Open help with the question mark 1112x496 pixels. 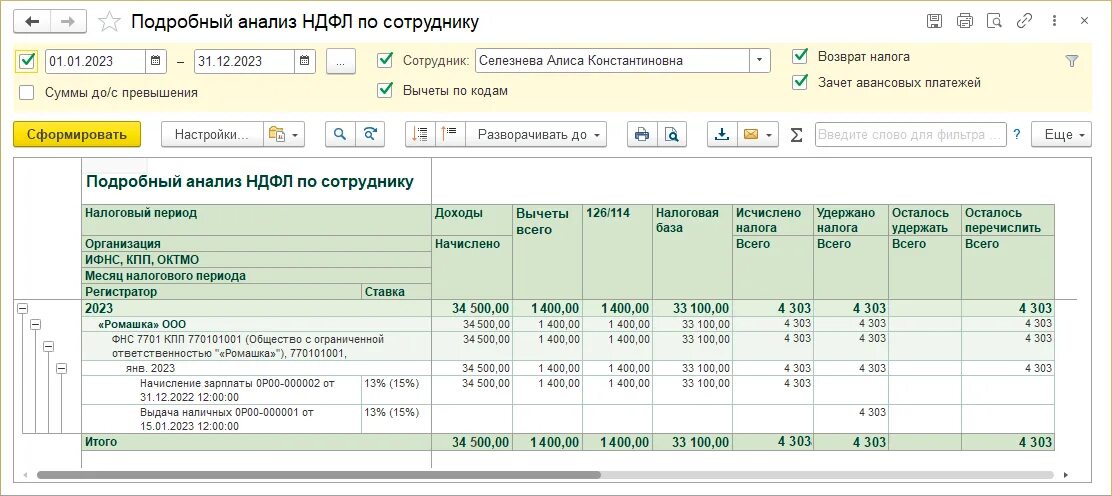pos(1017,134)
